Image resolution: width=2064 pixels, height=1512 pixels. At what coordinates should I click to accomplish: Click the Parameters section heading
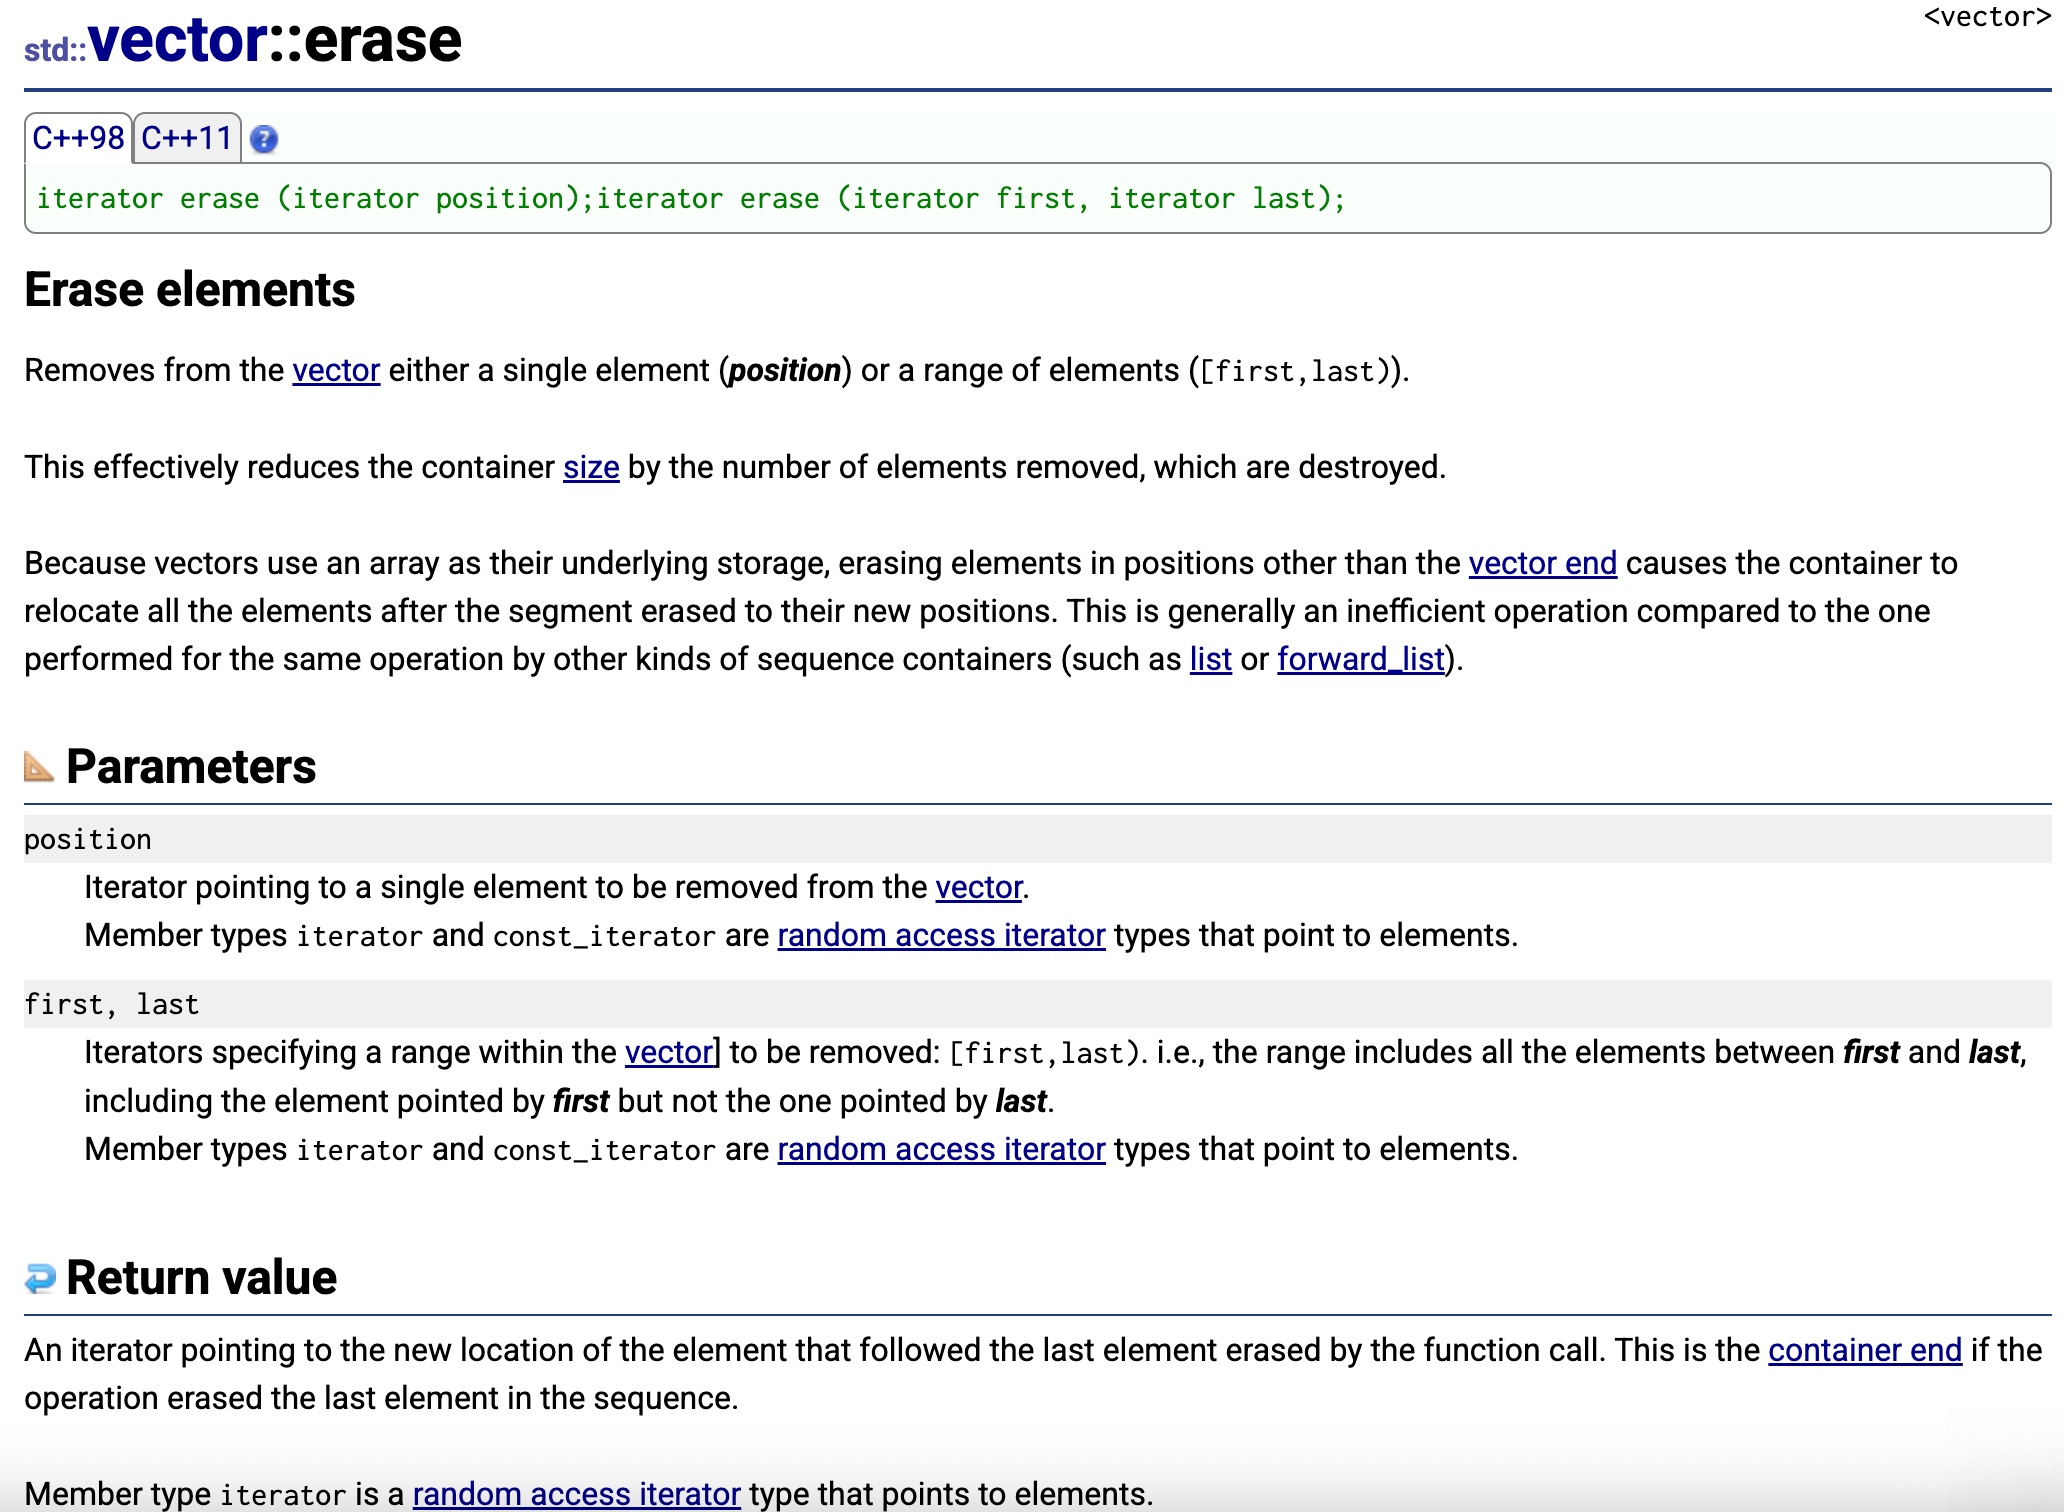pos(191,767)
